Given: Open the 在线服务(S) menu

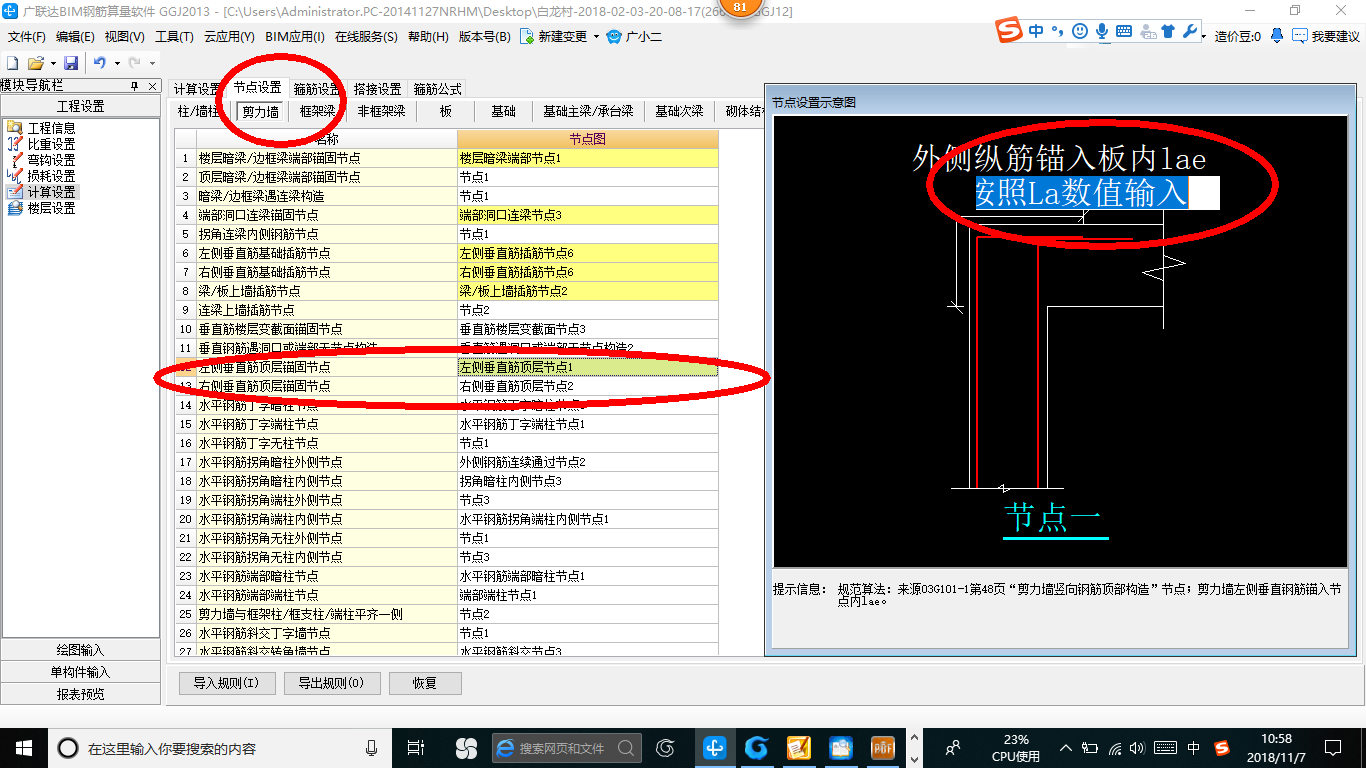Looking at the screenshot, I should (x=367, y=37).
